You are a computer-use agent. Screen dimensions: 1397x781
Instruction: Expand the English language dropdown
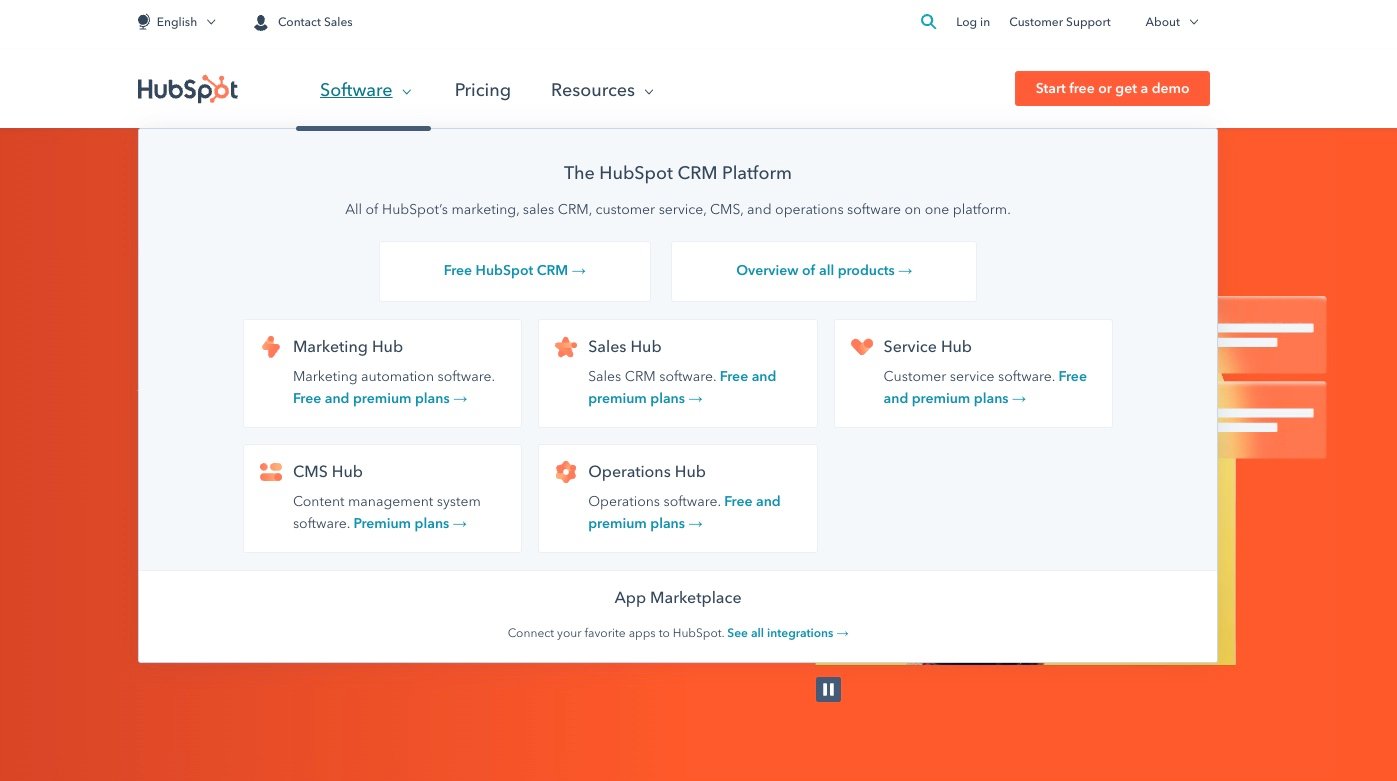177,21
